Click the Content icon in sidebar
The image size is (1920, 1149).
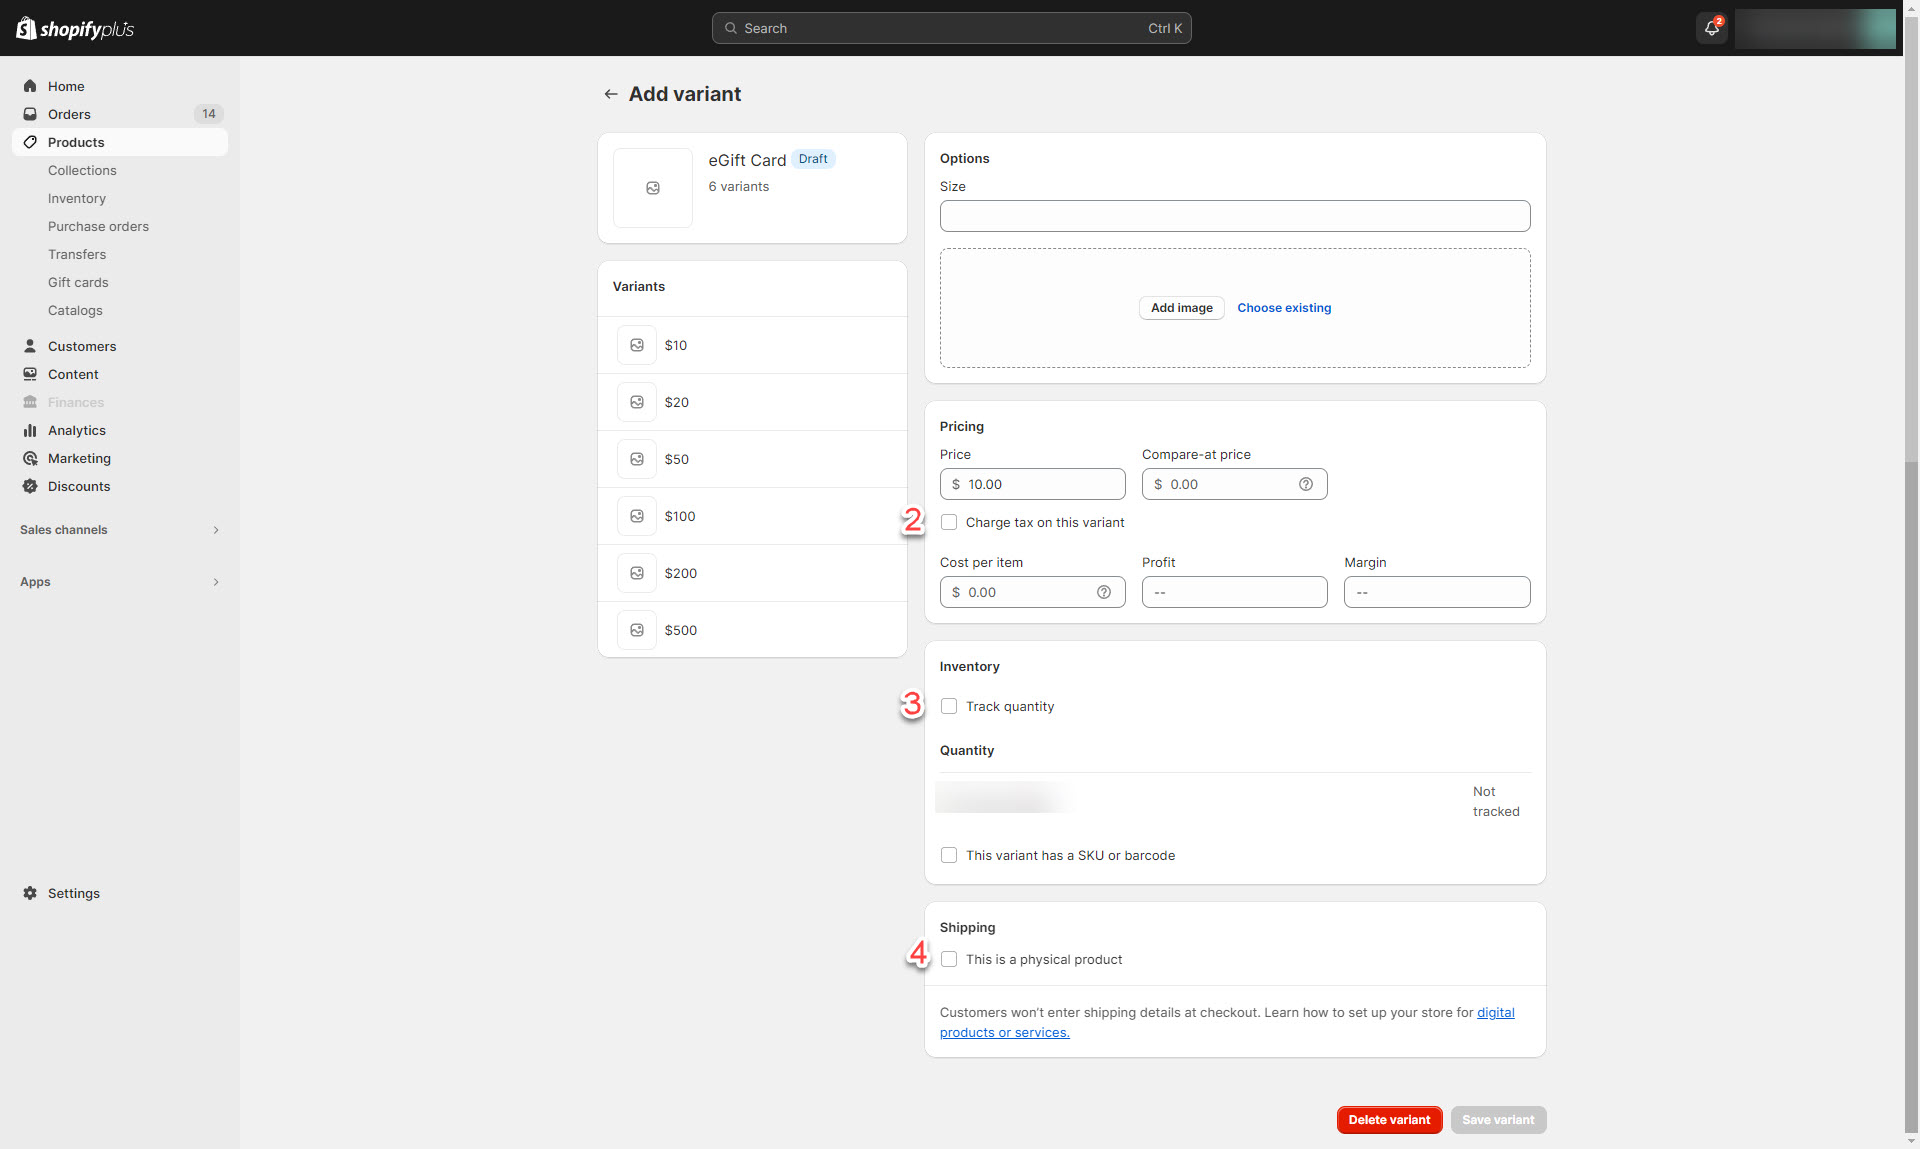click(30, 374)
